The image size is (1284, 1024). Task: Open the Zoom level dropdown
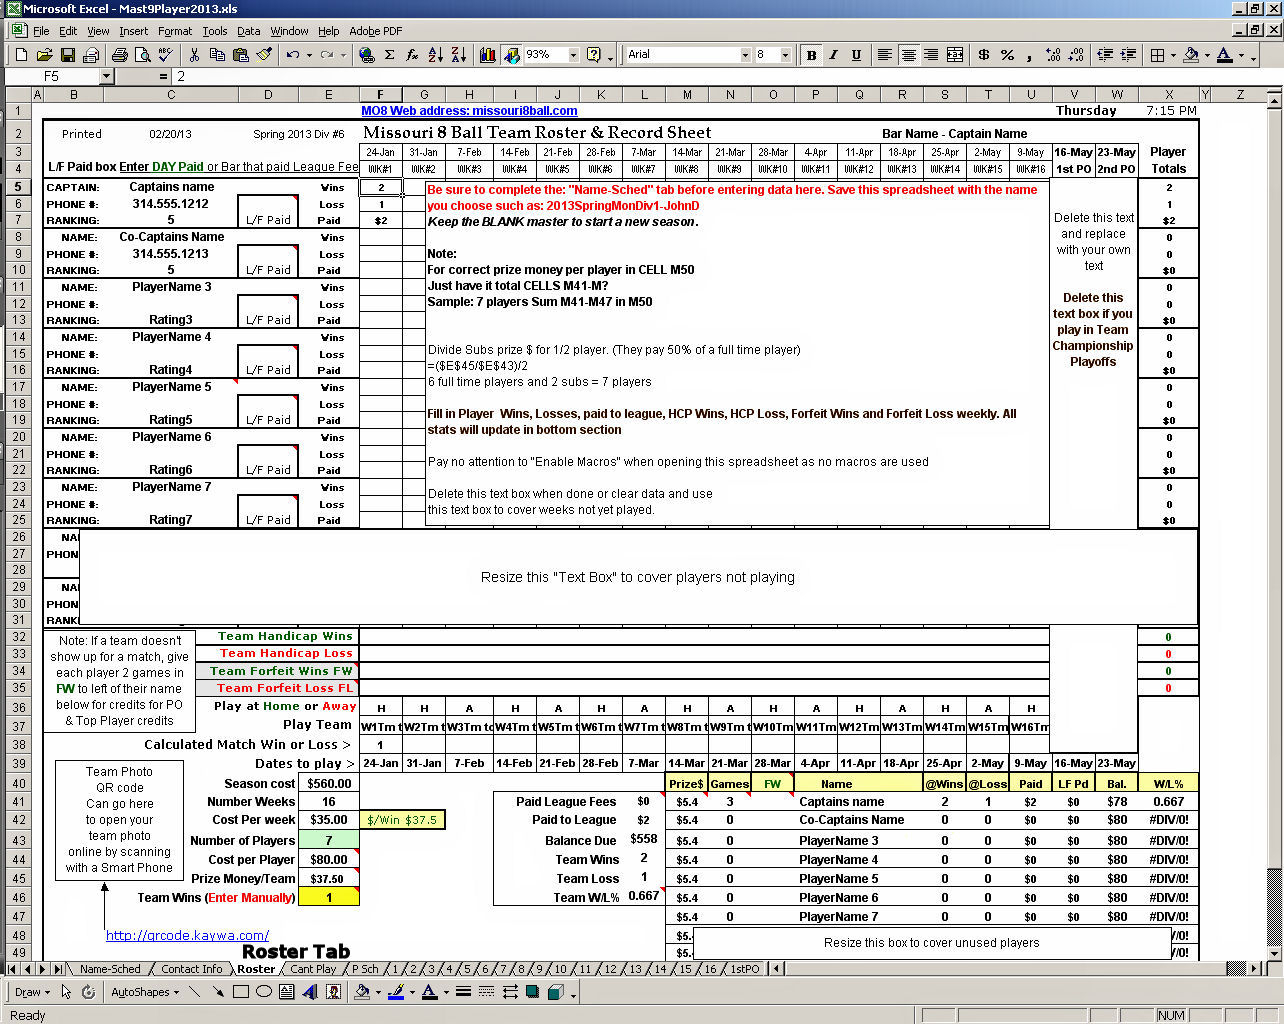(573, 55)
